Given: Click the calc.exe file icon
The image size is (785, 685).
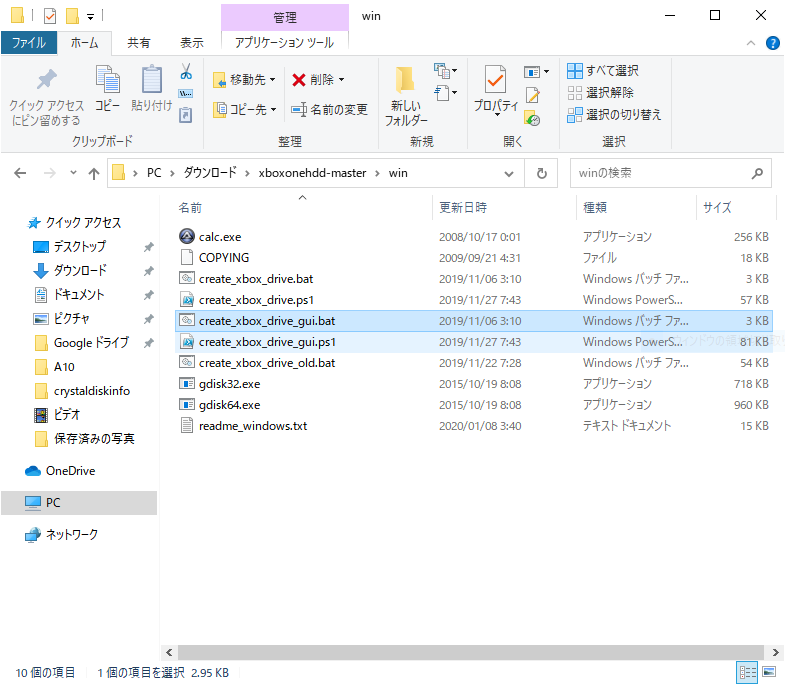Looking at the screenshot, I should tap(187, 236).
